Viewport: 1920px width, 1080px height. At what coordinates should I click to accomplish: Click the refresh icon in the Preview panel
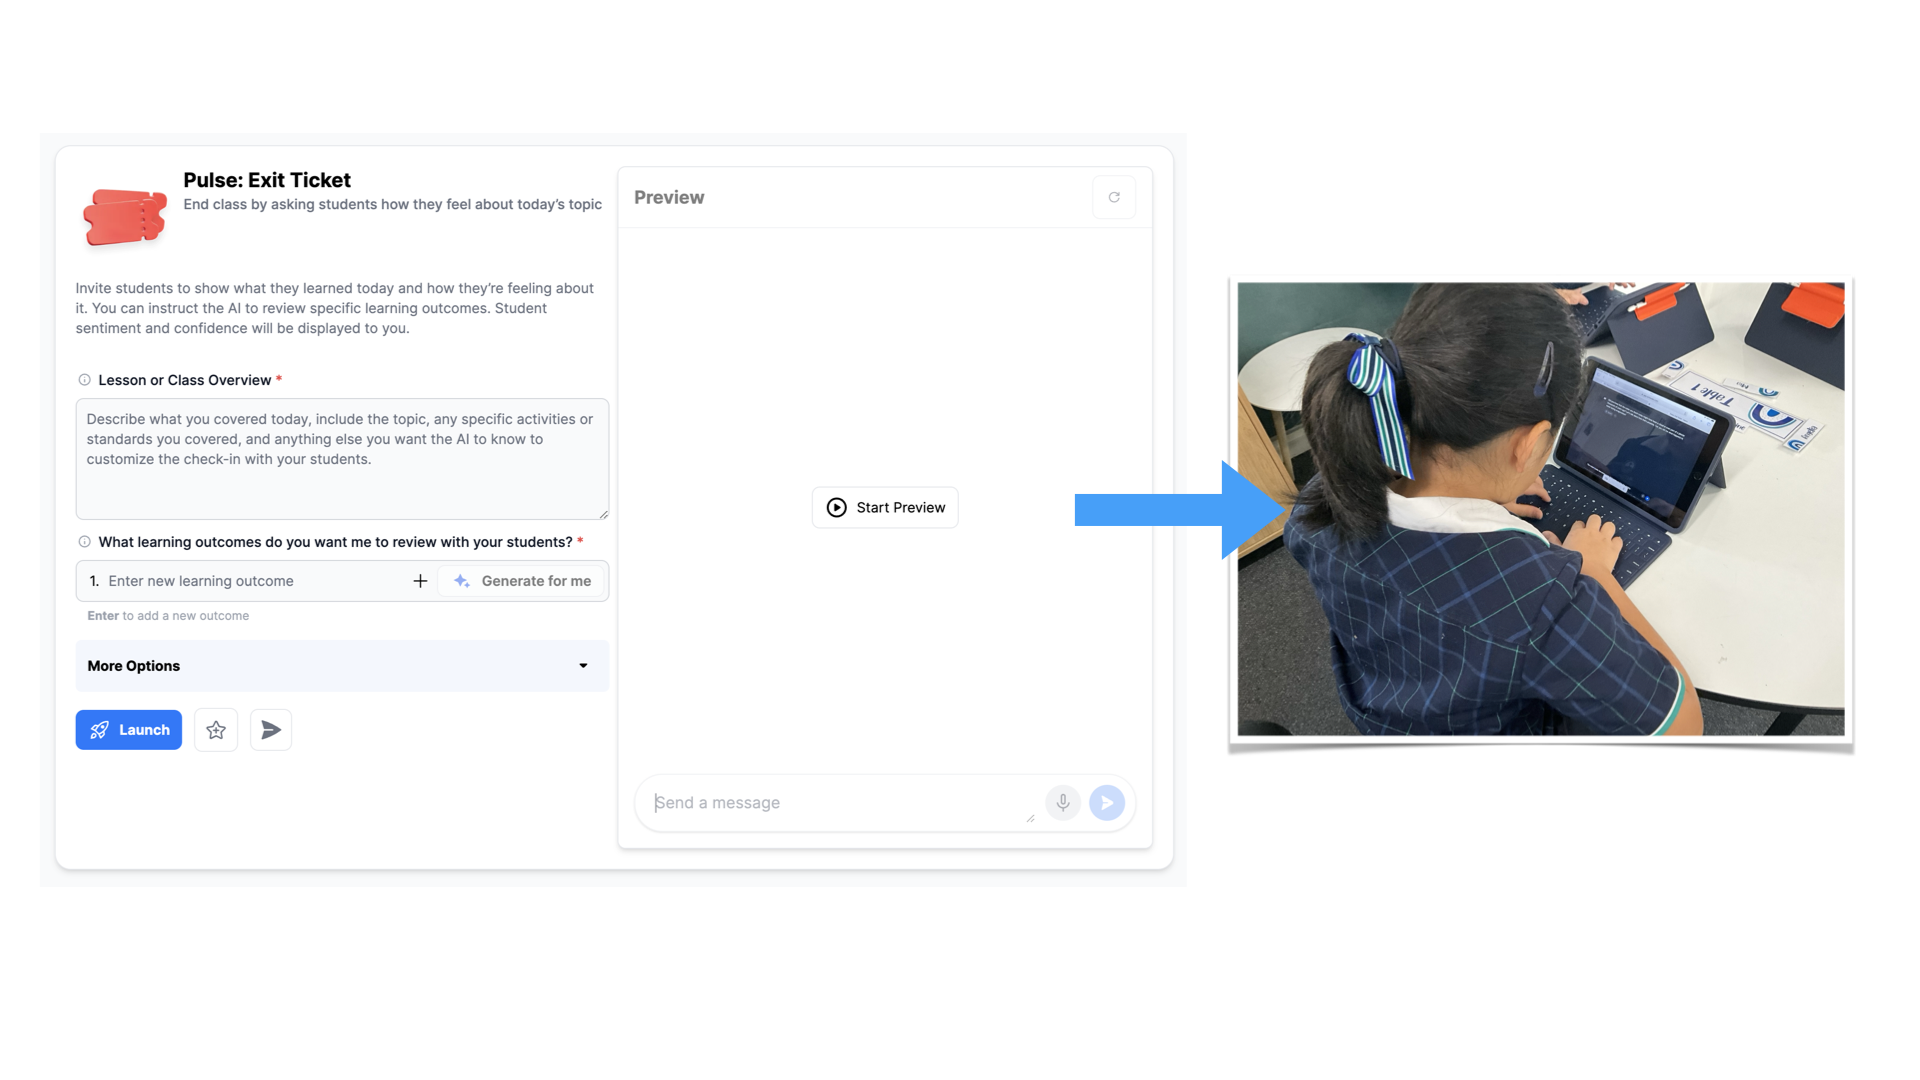pyautogui.click(x=1114, y=197)
